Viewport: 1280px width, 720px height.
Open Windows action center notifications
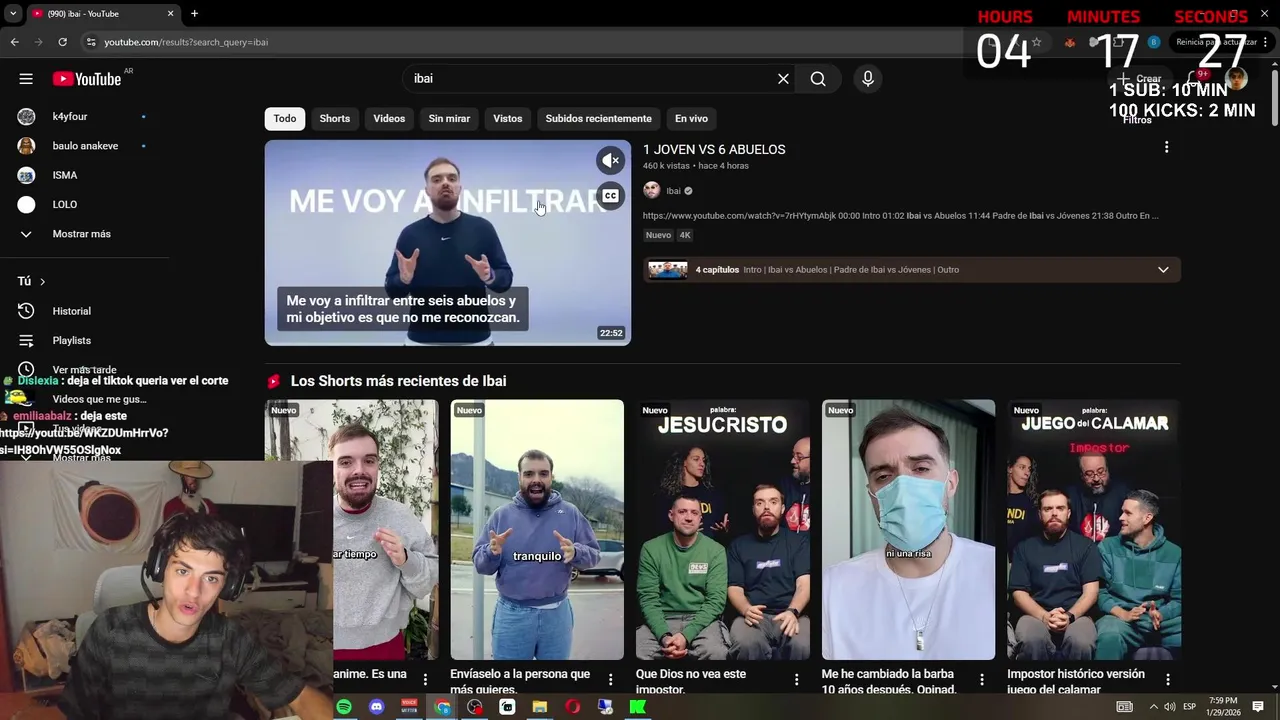(1258, 707)
